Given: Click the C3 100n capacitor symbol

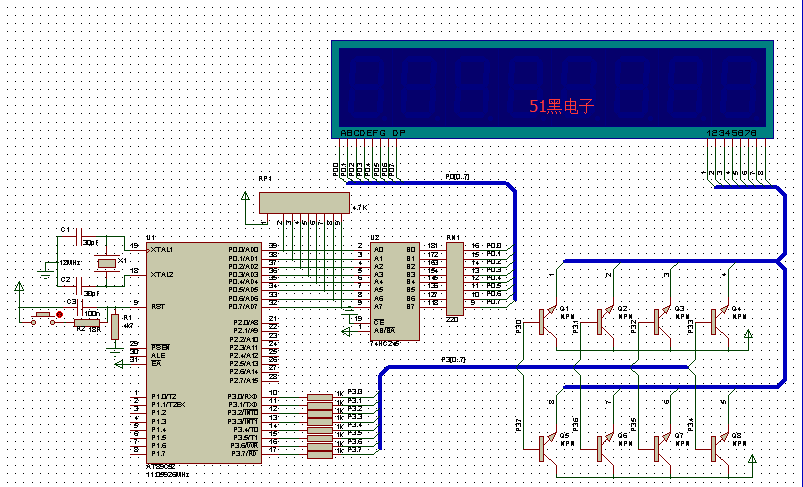Looking at the screenshot, I should coord(80,307).
